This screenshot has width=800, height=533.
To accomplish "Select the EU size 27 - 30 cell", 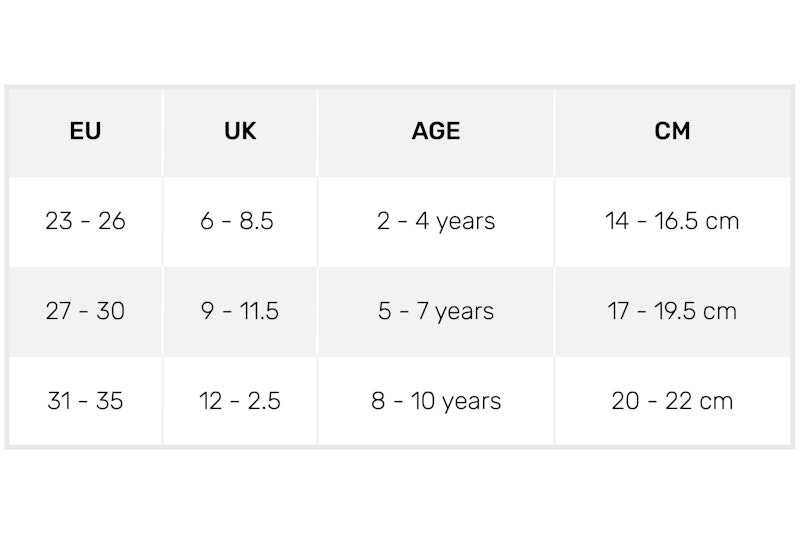I will coord(86,311).
